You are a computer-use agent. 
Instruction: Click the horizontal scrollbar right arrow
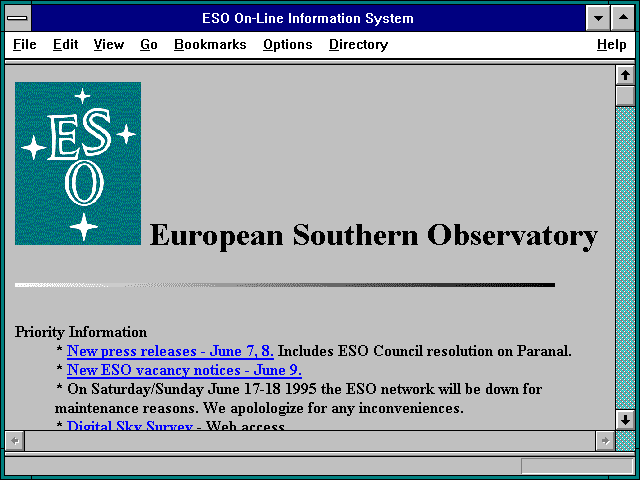pyautogui.click(x=605, y=441)
